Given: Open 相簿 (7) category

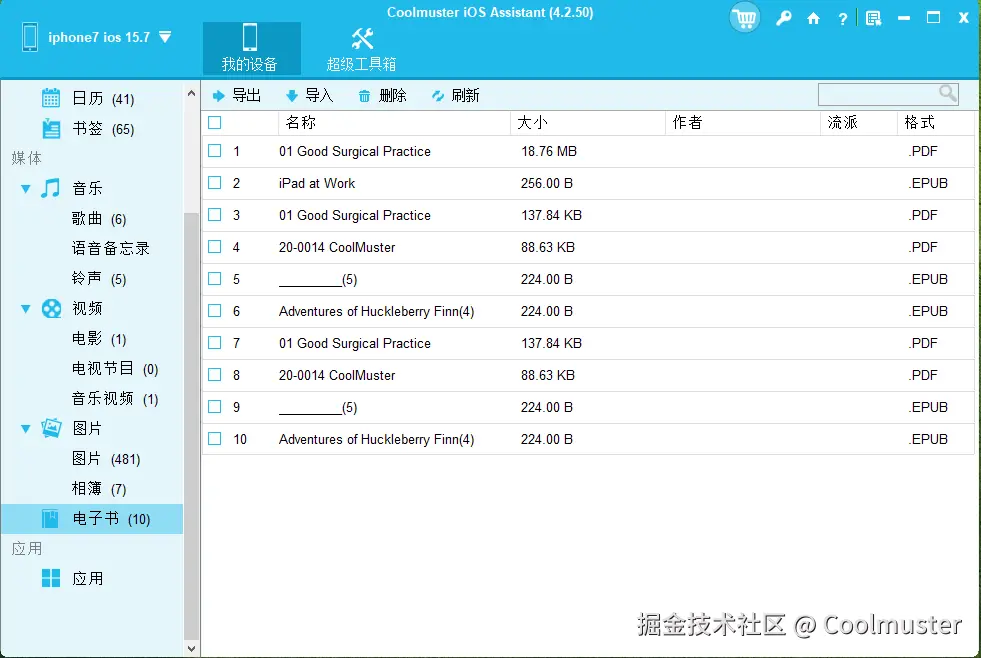Looking at the screenshot, I should point(99,488).
